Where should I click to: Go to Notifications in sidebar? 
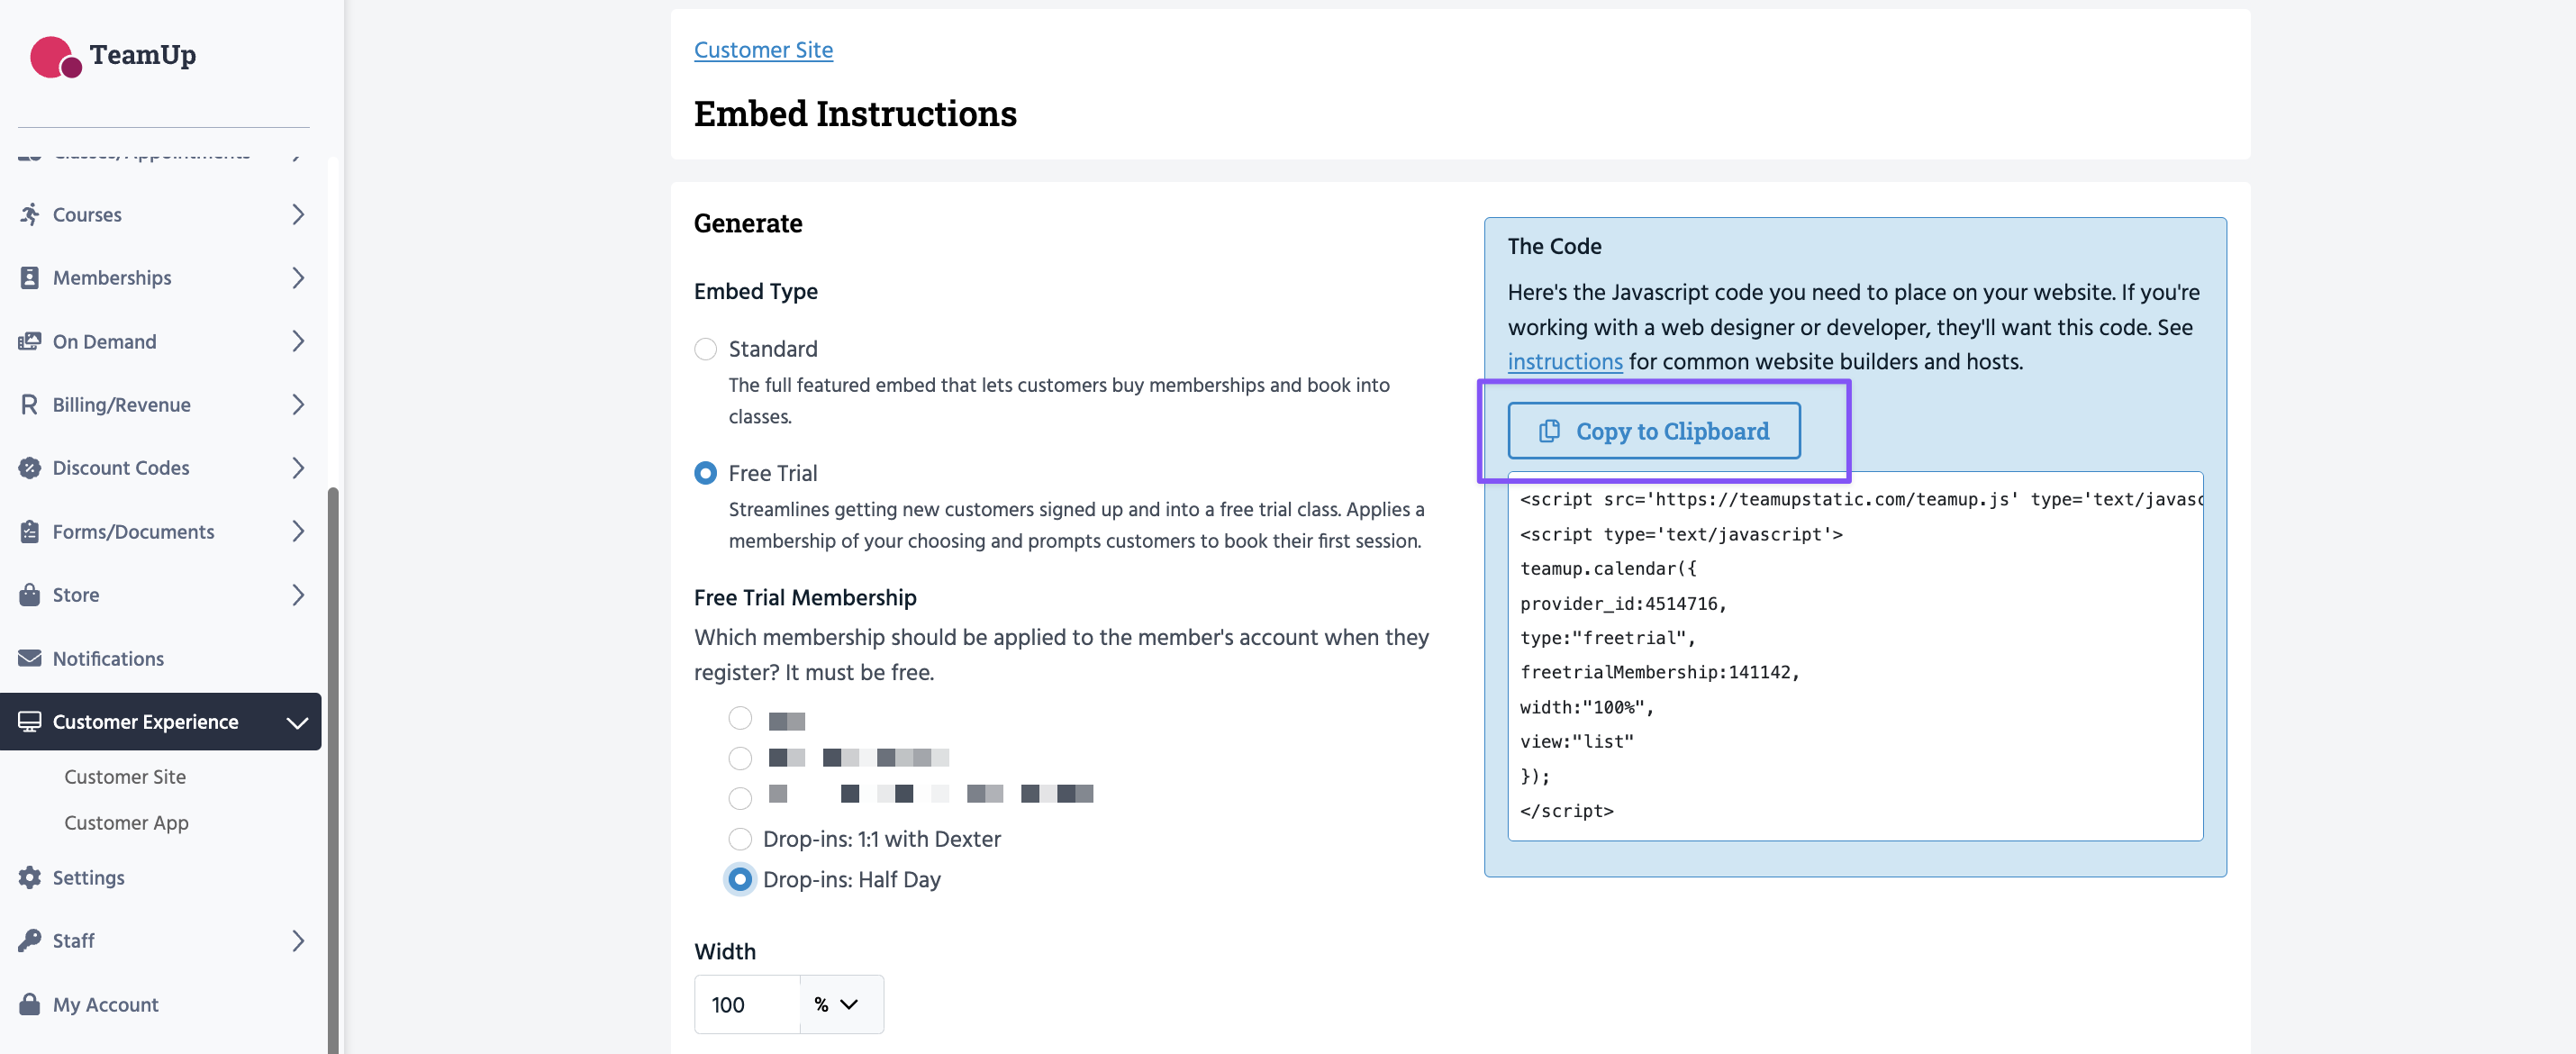pos(108,658)
